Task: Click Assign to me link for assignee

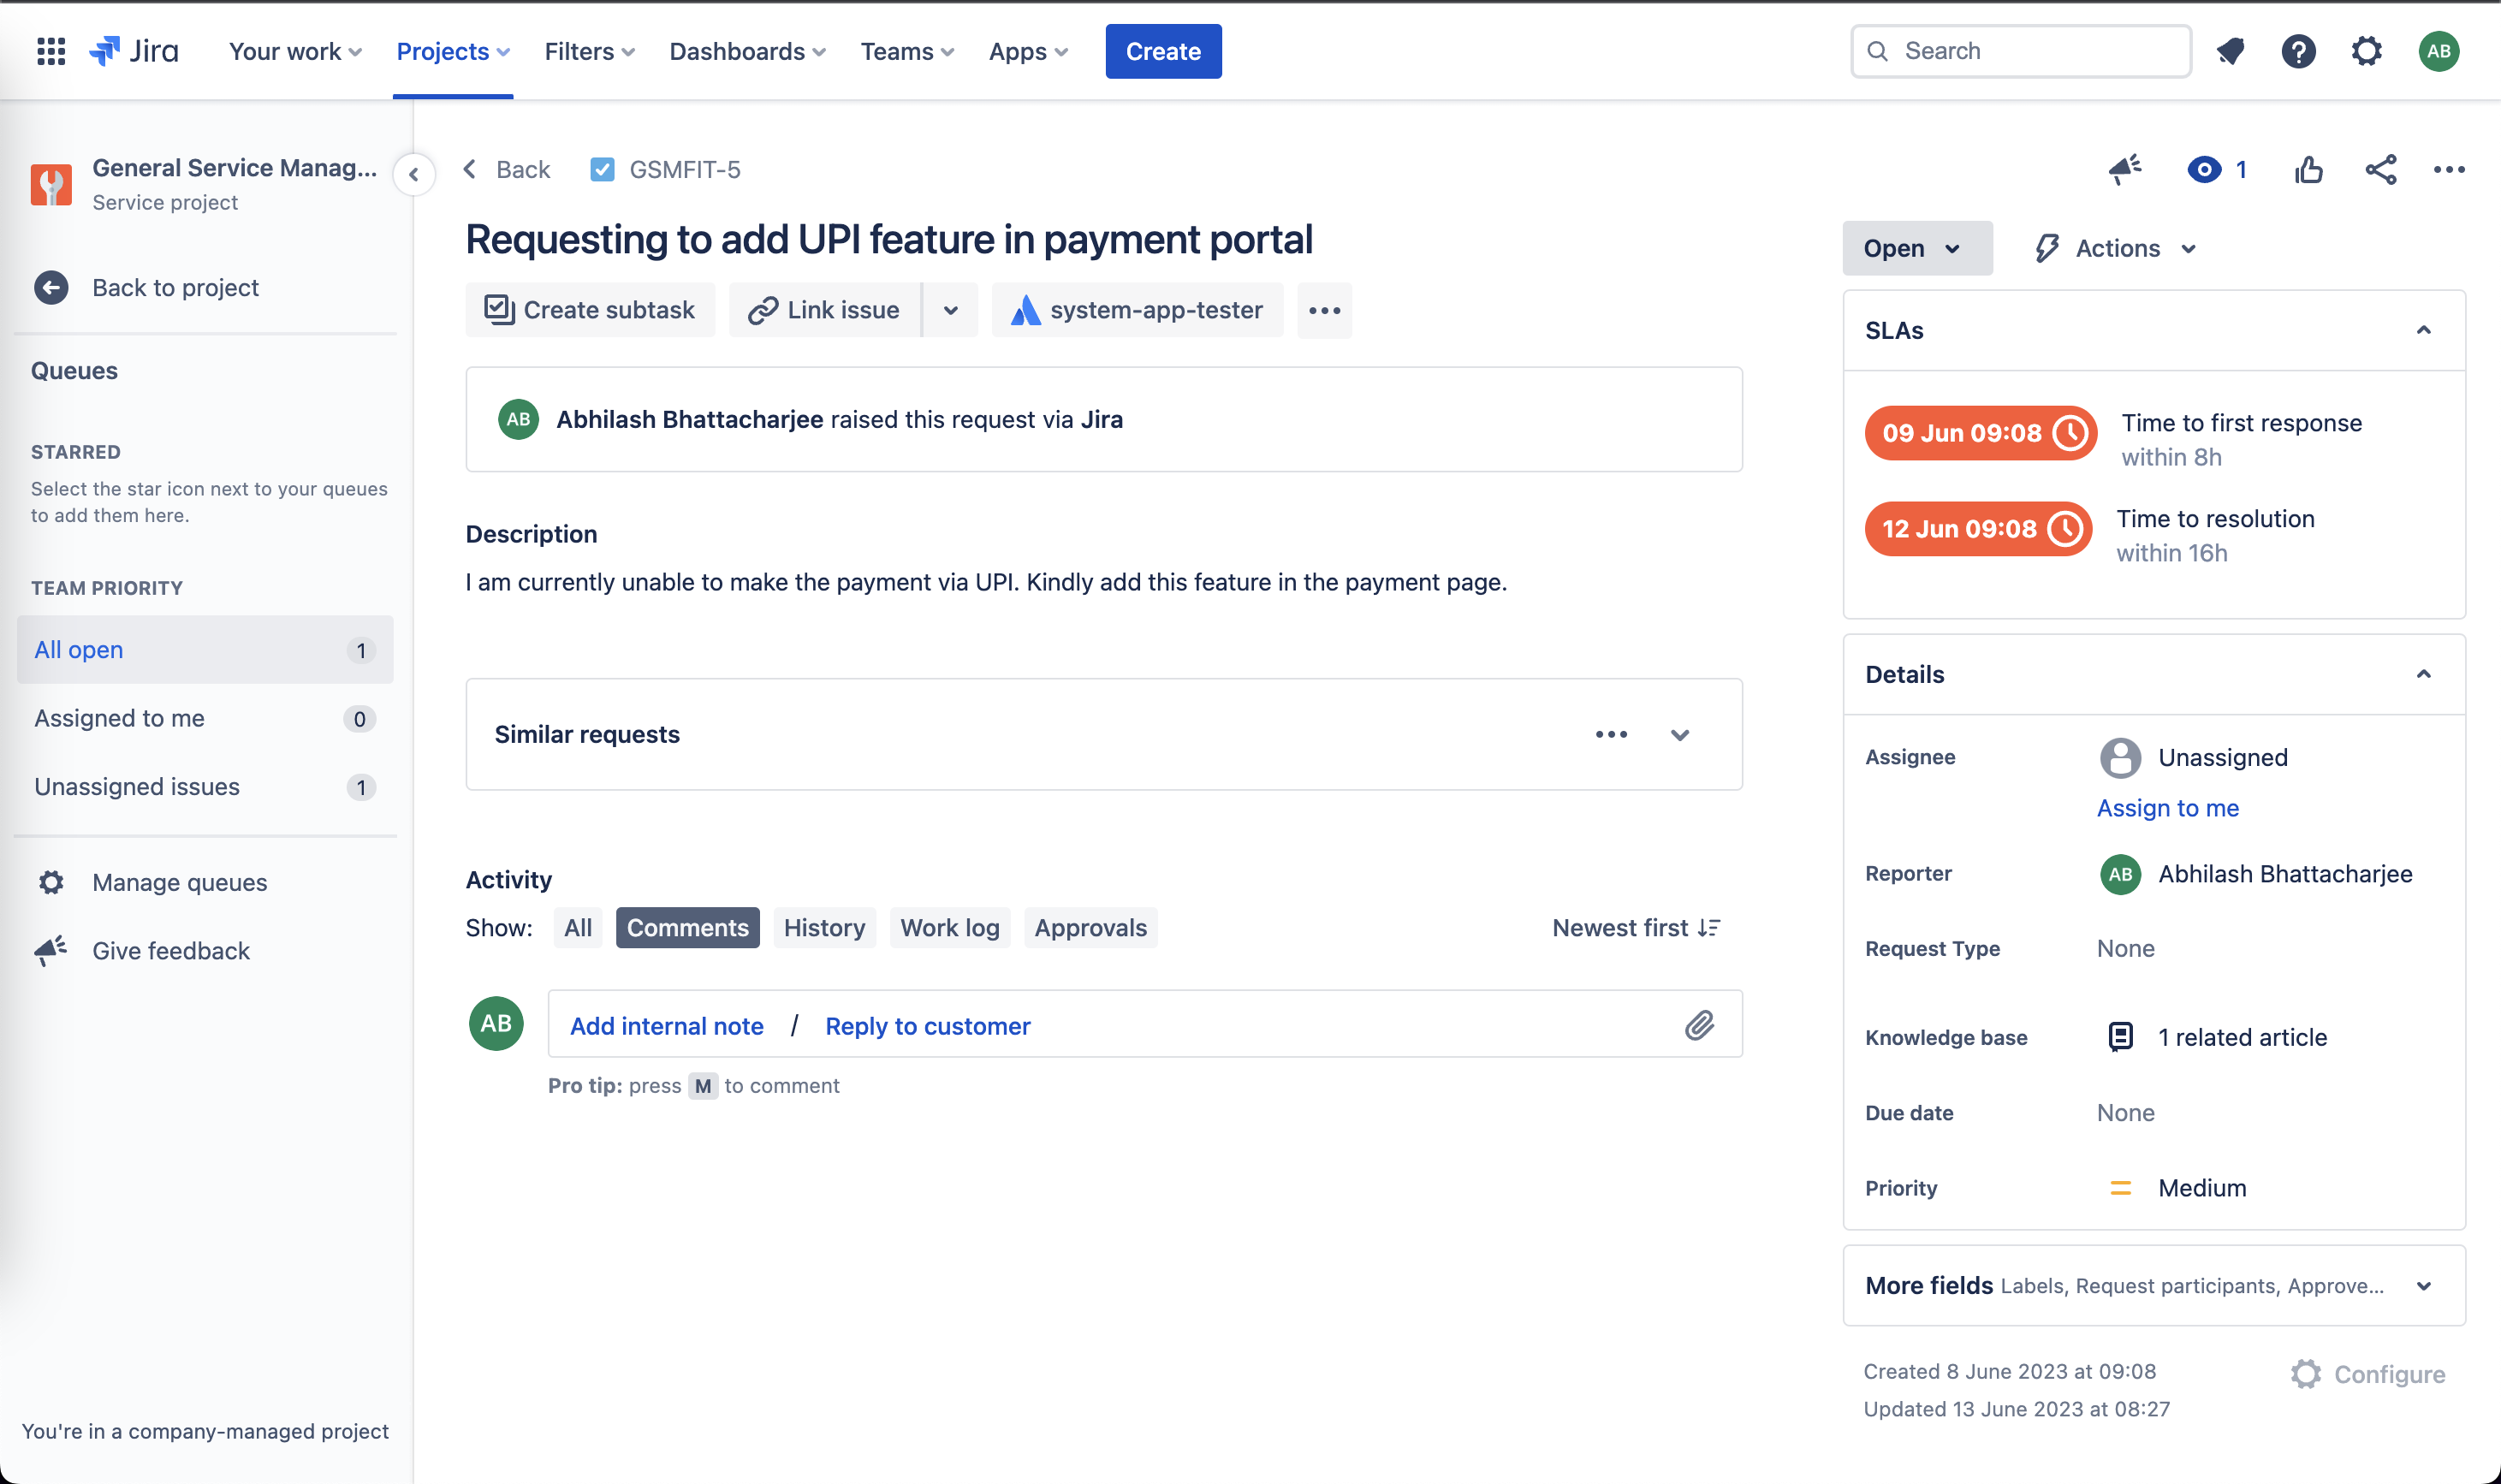Action: 2167,807
